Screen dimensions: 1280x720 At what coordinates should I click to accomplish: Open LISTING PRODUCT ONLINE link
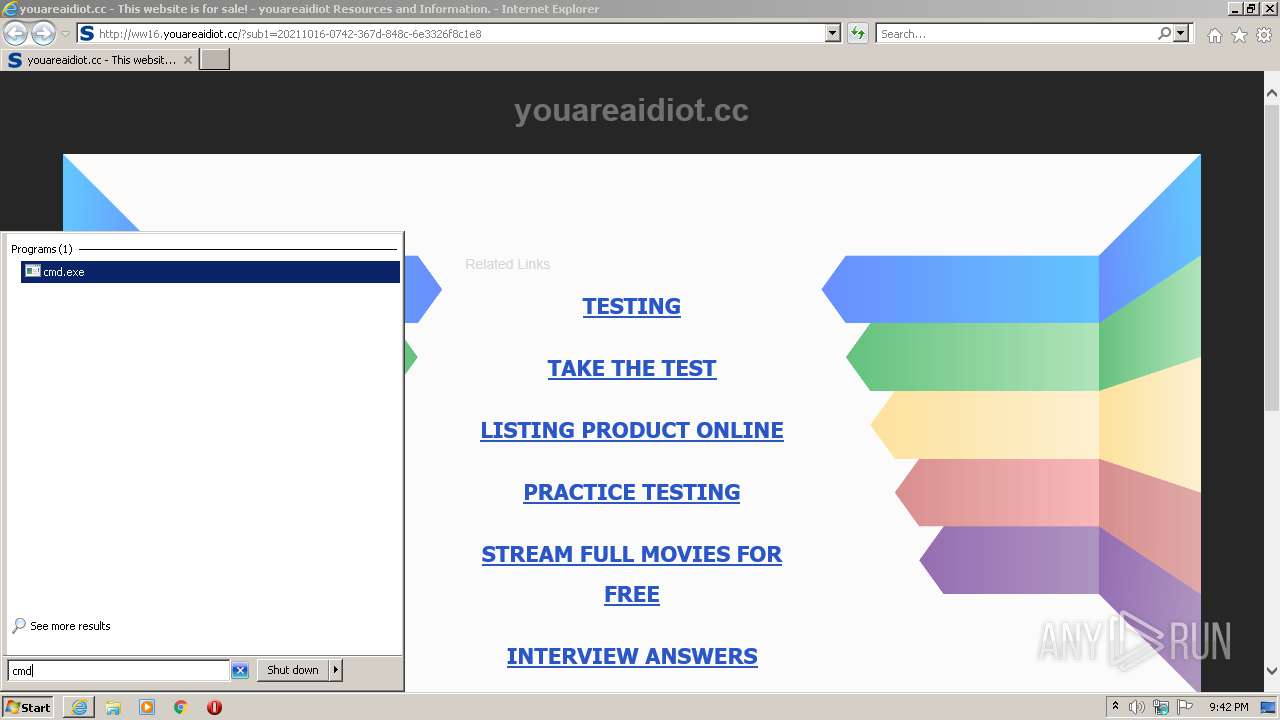coord(631,430)
